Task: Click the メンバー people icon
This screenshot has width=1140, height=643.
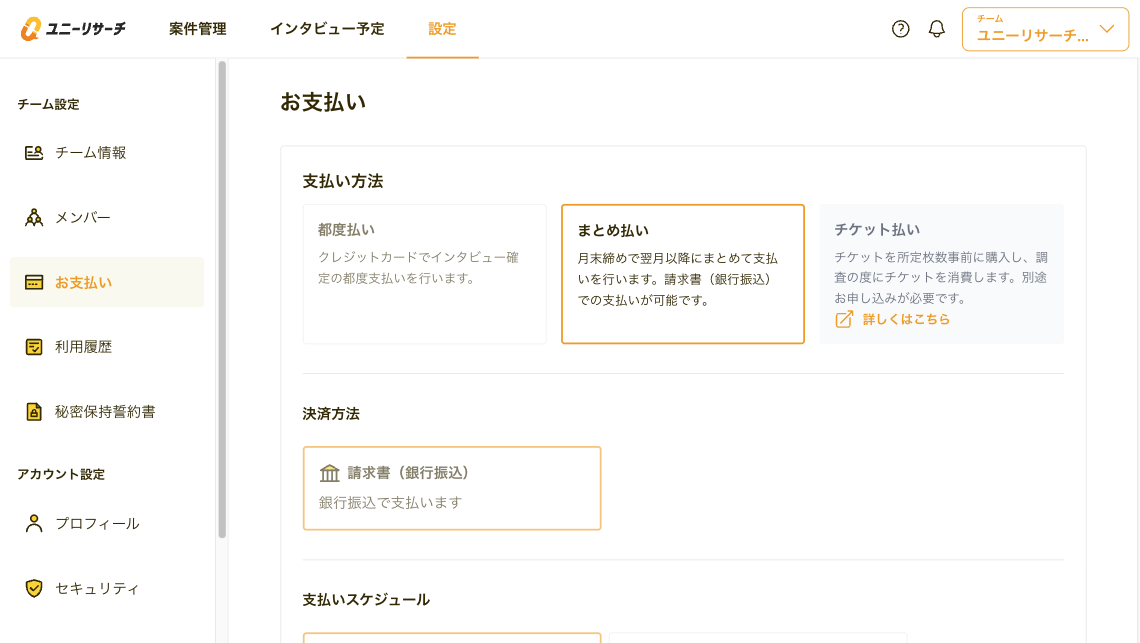Action: pos(34,218)
